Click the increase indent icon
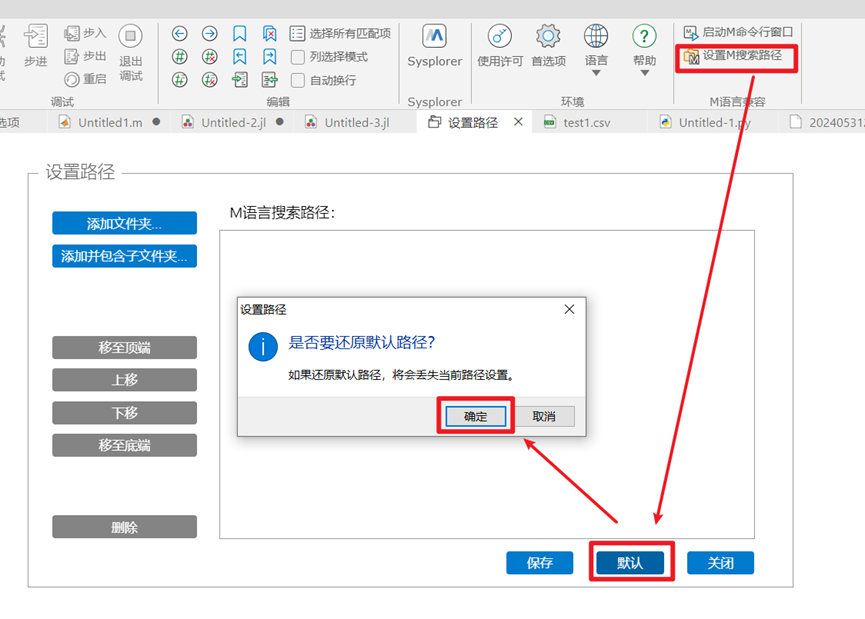865x619 pixels. pyautogui.click(x=239, y=80)
